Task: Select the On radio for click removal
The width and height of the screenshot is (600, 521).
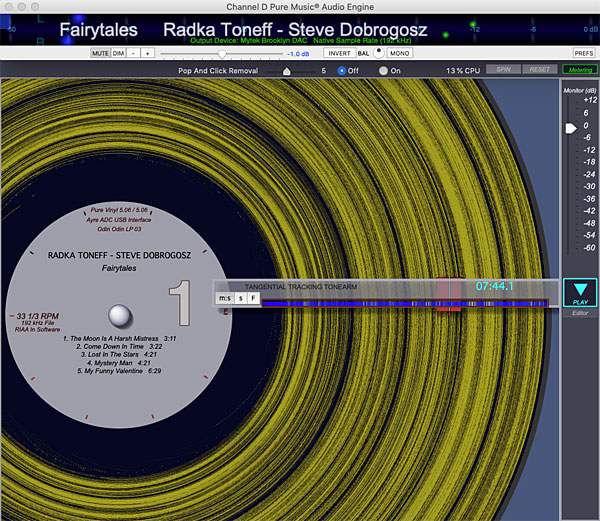Action: click(383, 71)
